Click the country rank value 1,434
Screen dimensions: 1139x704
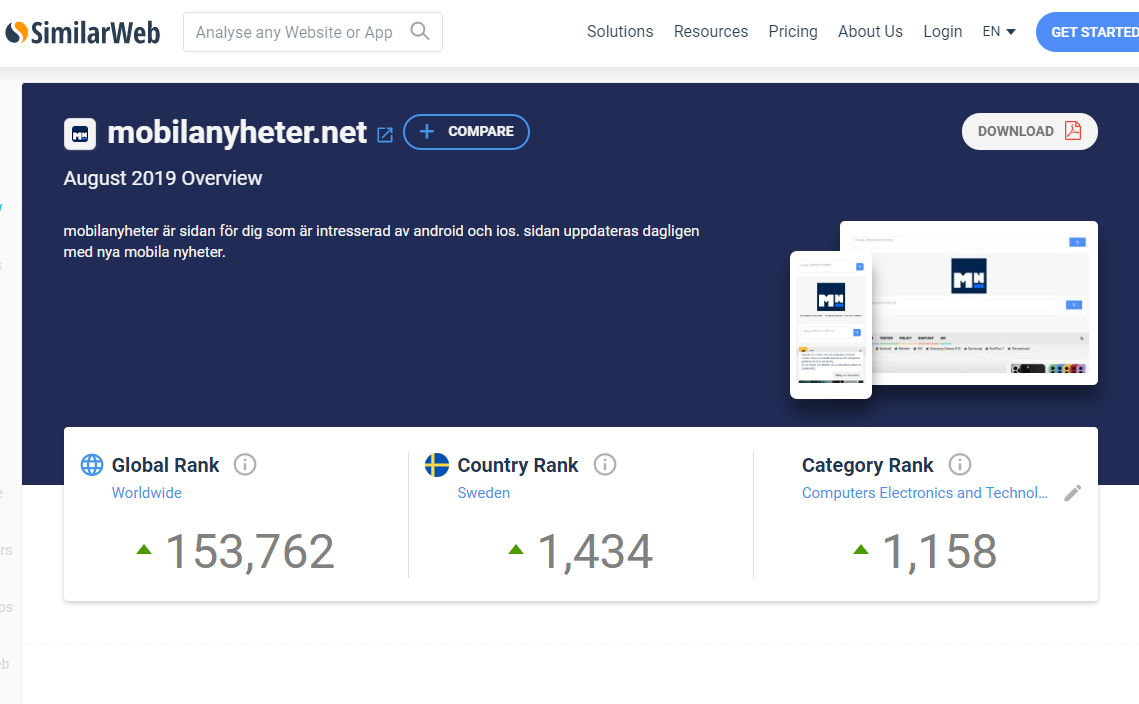[x=595, y=551]
